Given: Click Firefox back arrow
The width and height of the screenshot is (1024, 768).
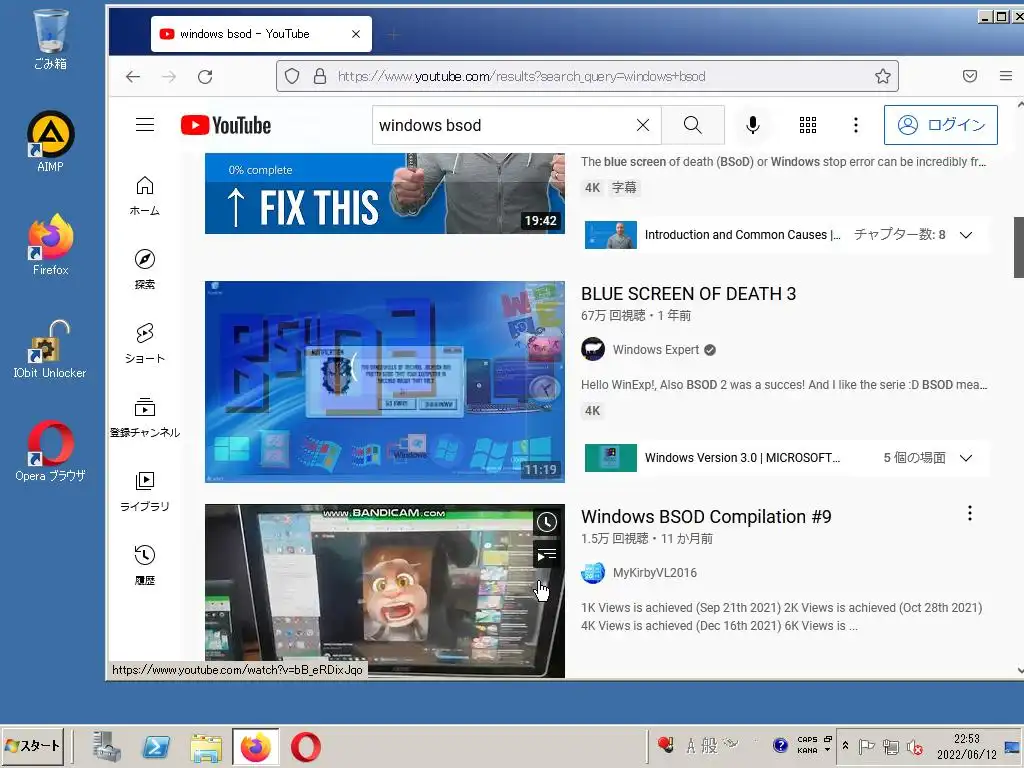Looking at the screenshot, I should tap(133, 76).
